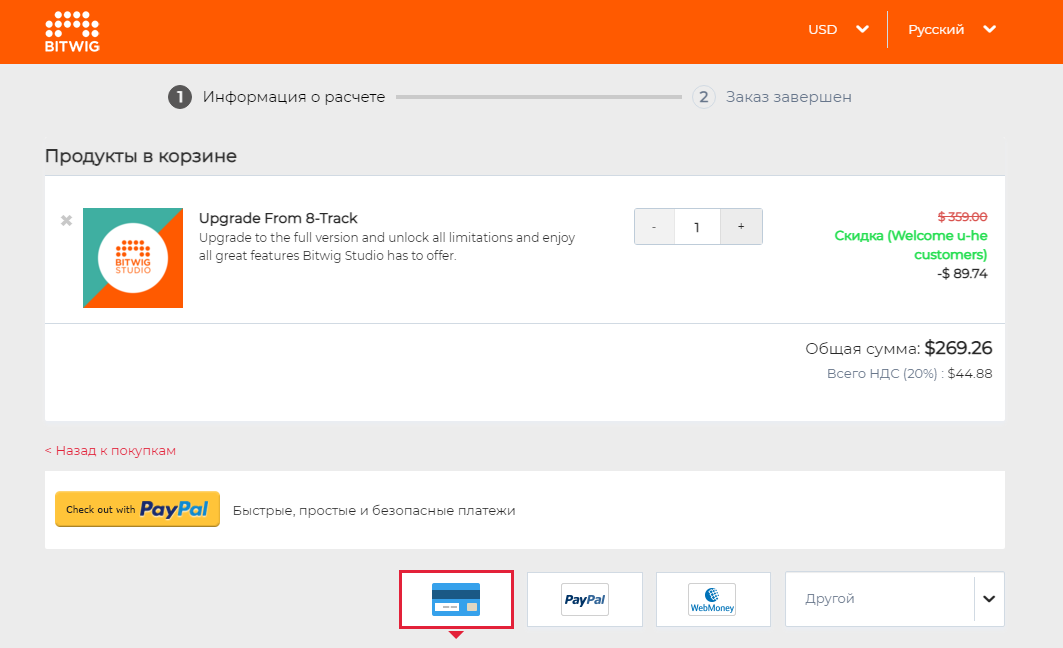1063x648 pixels.
Task: Click the Общая сумма $269.26 total
Action: (898, 348)
